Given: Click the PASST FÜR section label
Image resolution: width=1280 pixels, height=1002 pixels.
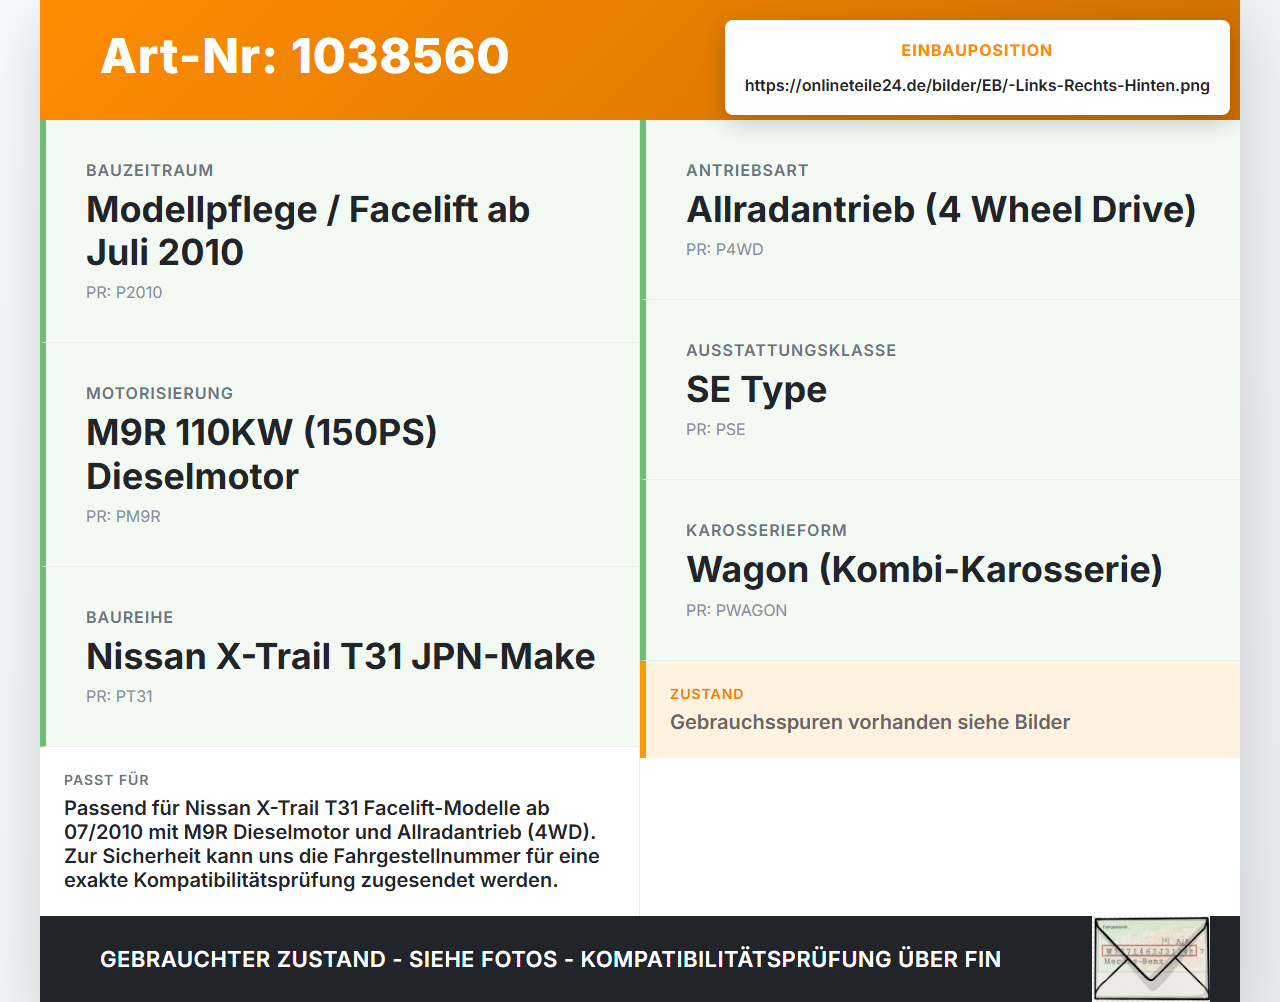Looking at the screenshot, I should 106,780.
